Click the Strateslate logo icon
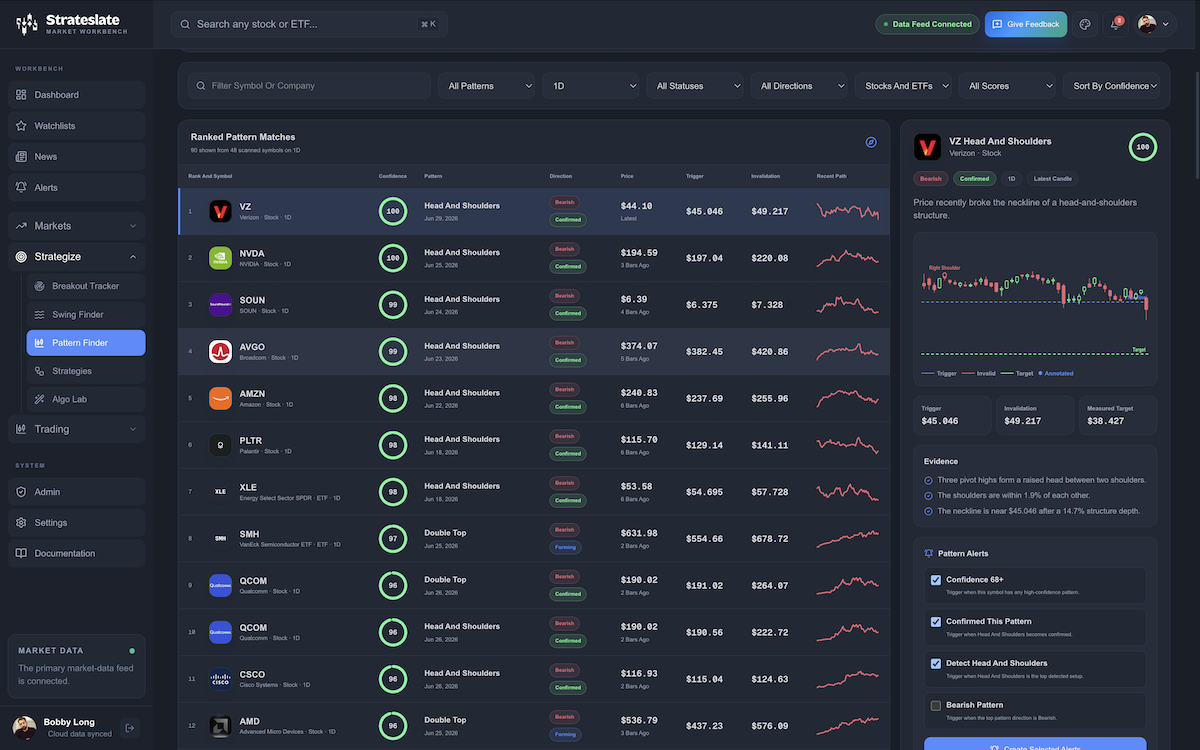Image resolution: width=1200 pixels, height=750 pixels. point(27,23)
